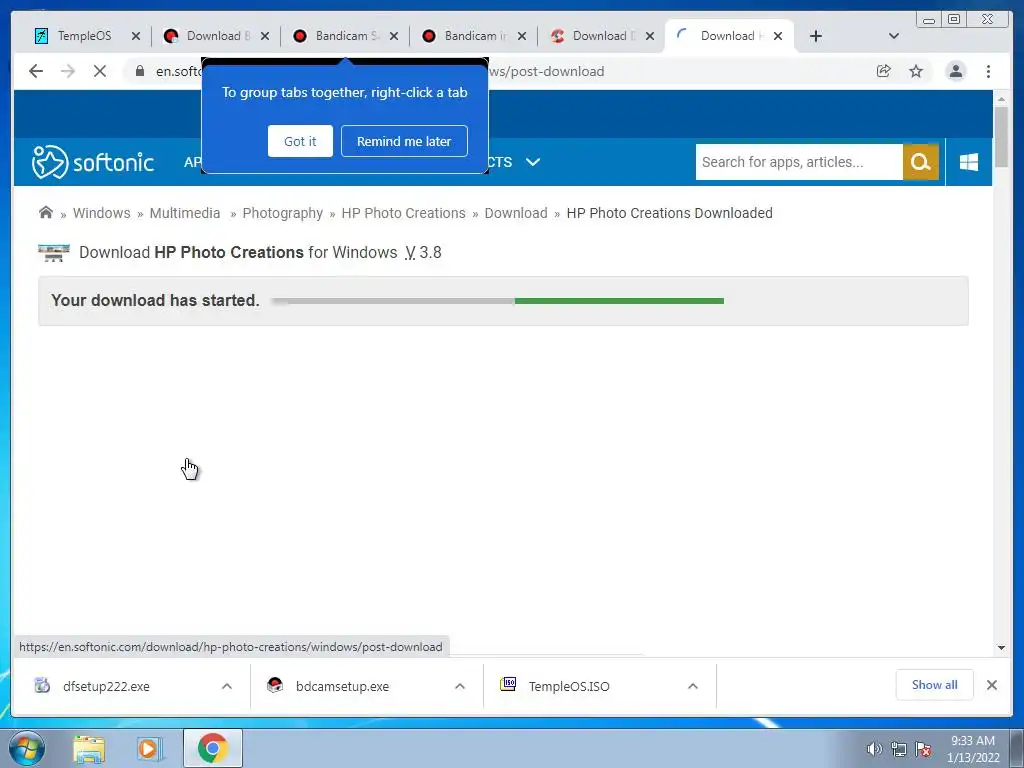Screen dimensions: 1024x768
Task: Click the HP Photo Creations app icon
Action: click(54, 253)
